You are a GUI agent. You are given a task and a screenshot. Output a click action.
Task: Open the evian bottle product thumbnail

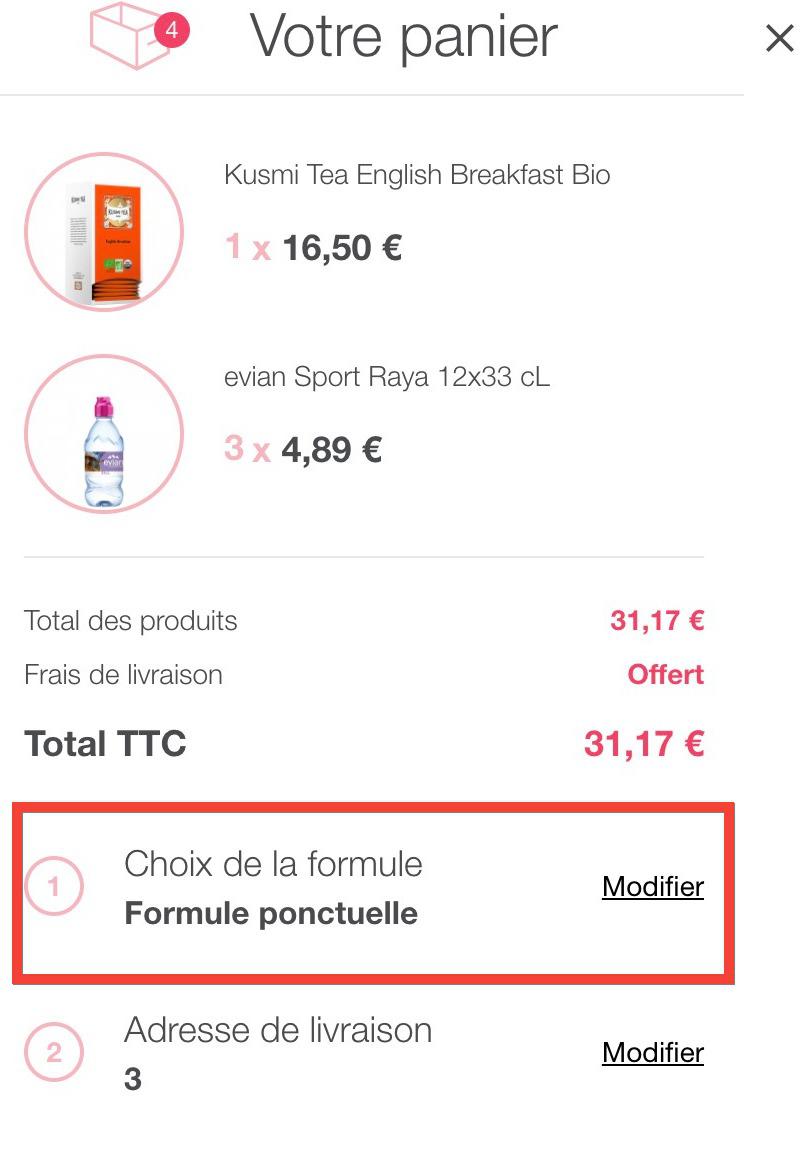click(x=104, y=434)
